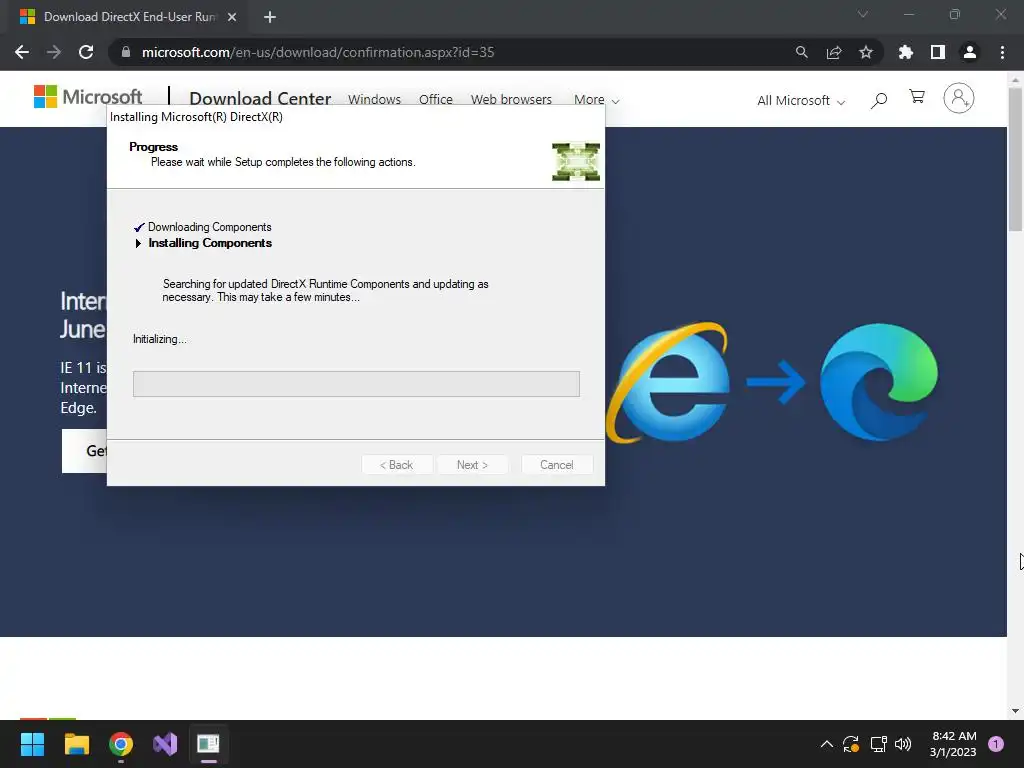
Task: Click the share page icon in address bar
Action: tap(834, 52)
